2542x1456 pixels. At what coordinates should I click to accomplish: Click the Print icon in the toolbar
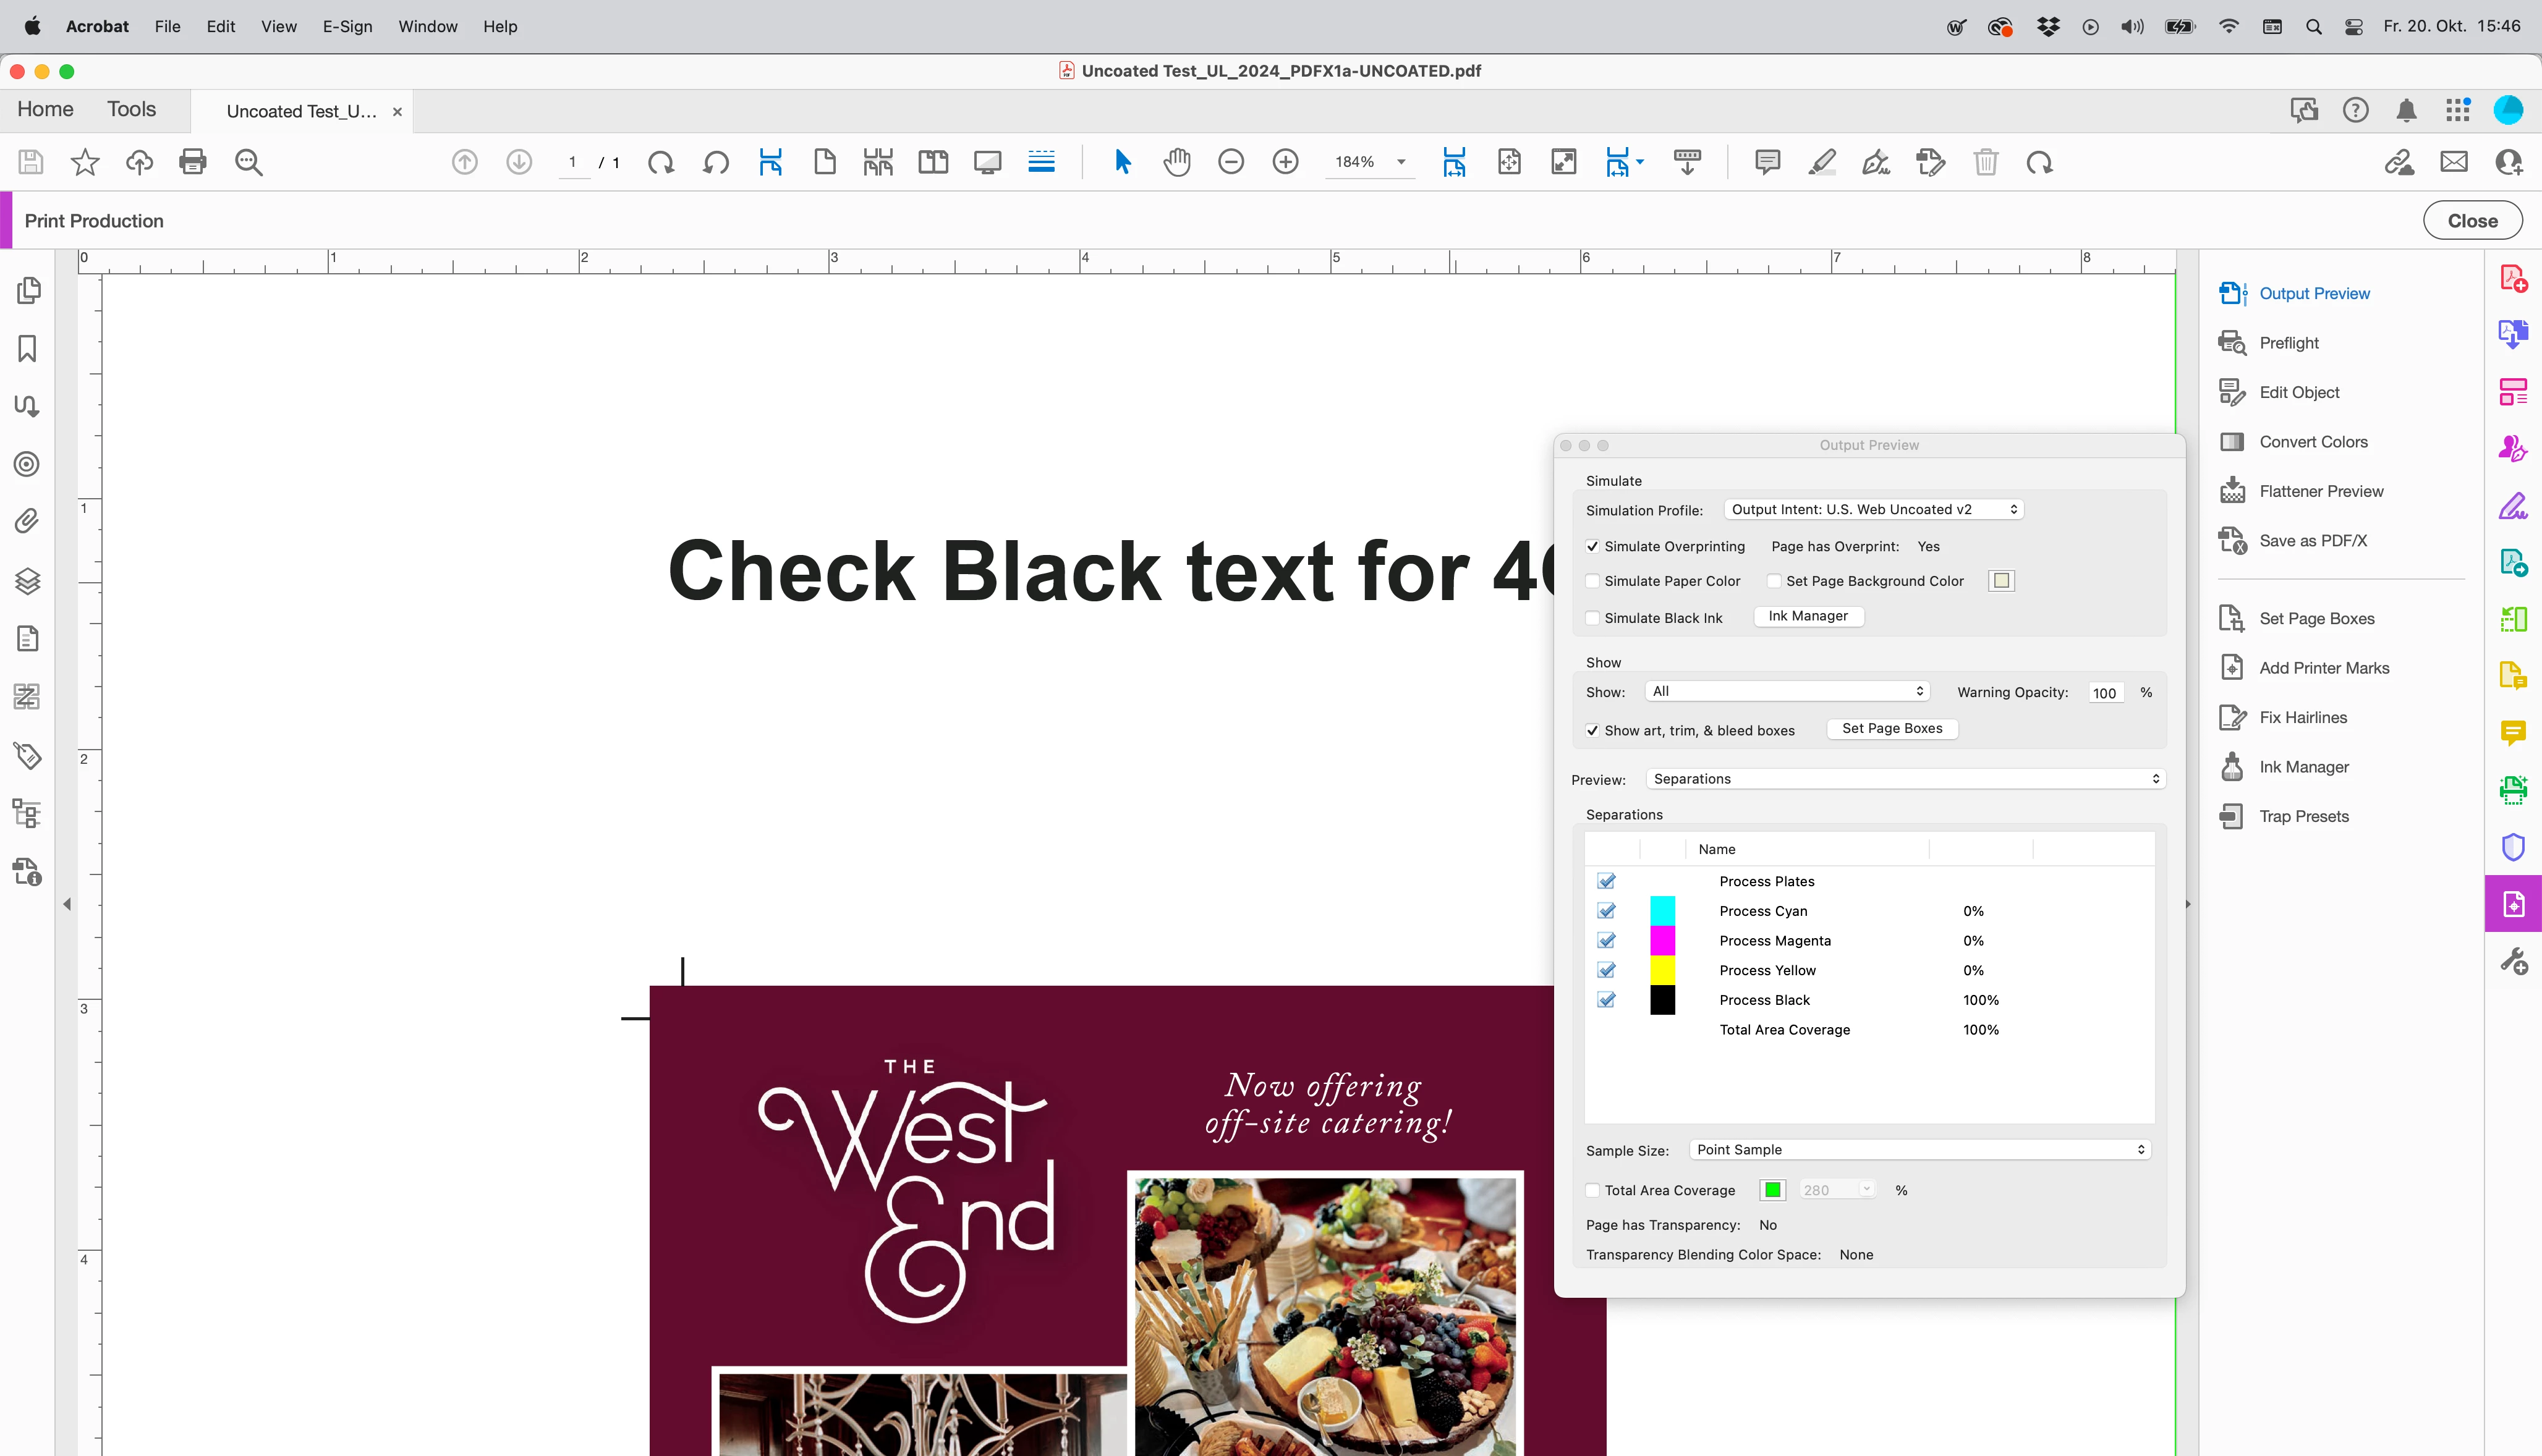(x=192, y=162)
